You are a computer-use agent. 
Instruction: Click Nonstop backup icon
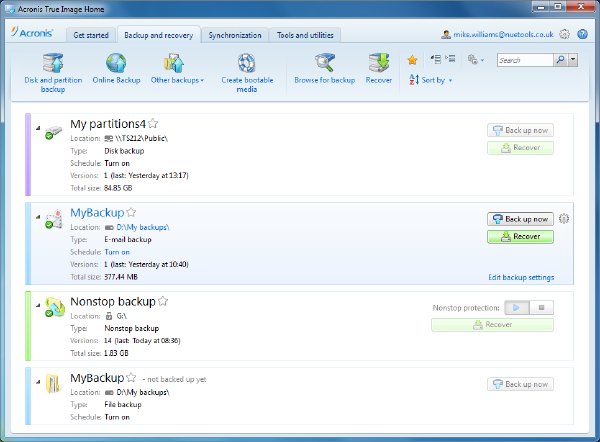[x=54, y=307]
